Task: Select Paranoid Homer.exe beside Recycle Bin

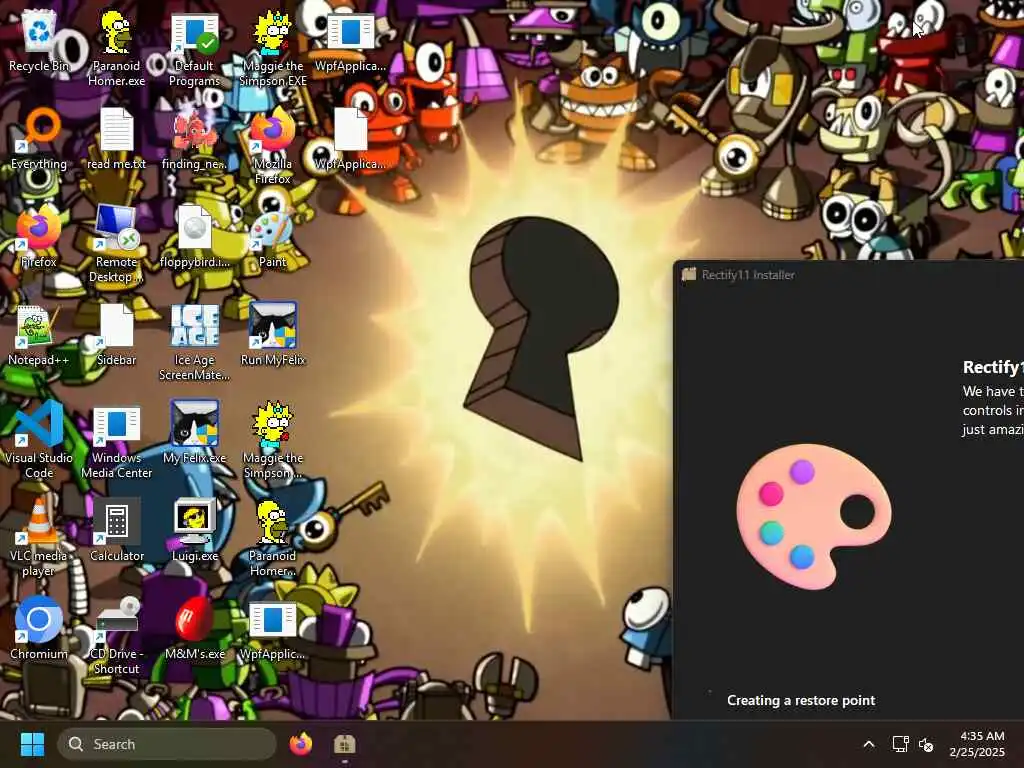Action: [116, 50]
